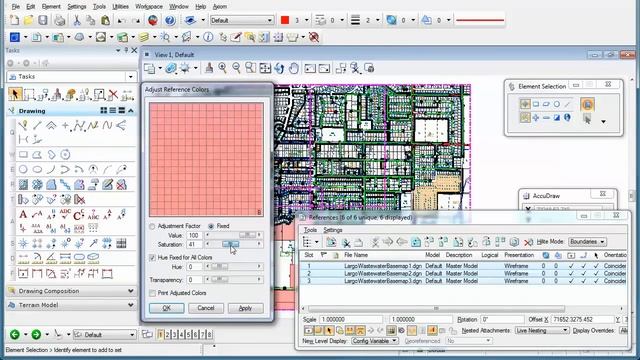Image resolution: width=640 pixels, height=360 pixels.
Task: Enable Print Adjusted Colors checkbox
Action: click(x=152, y=293)
